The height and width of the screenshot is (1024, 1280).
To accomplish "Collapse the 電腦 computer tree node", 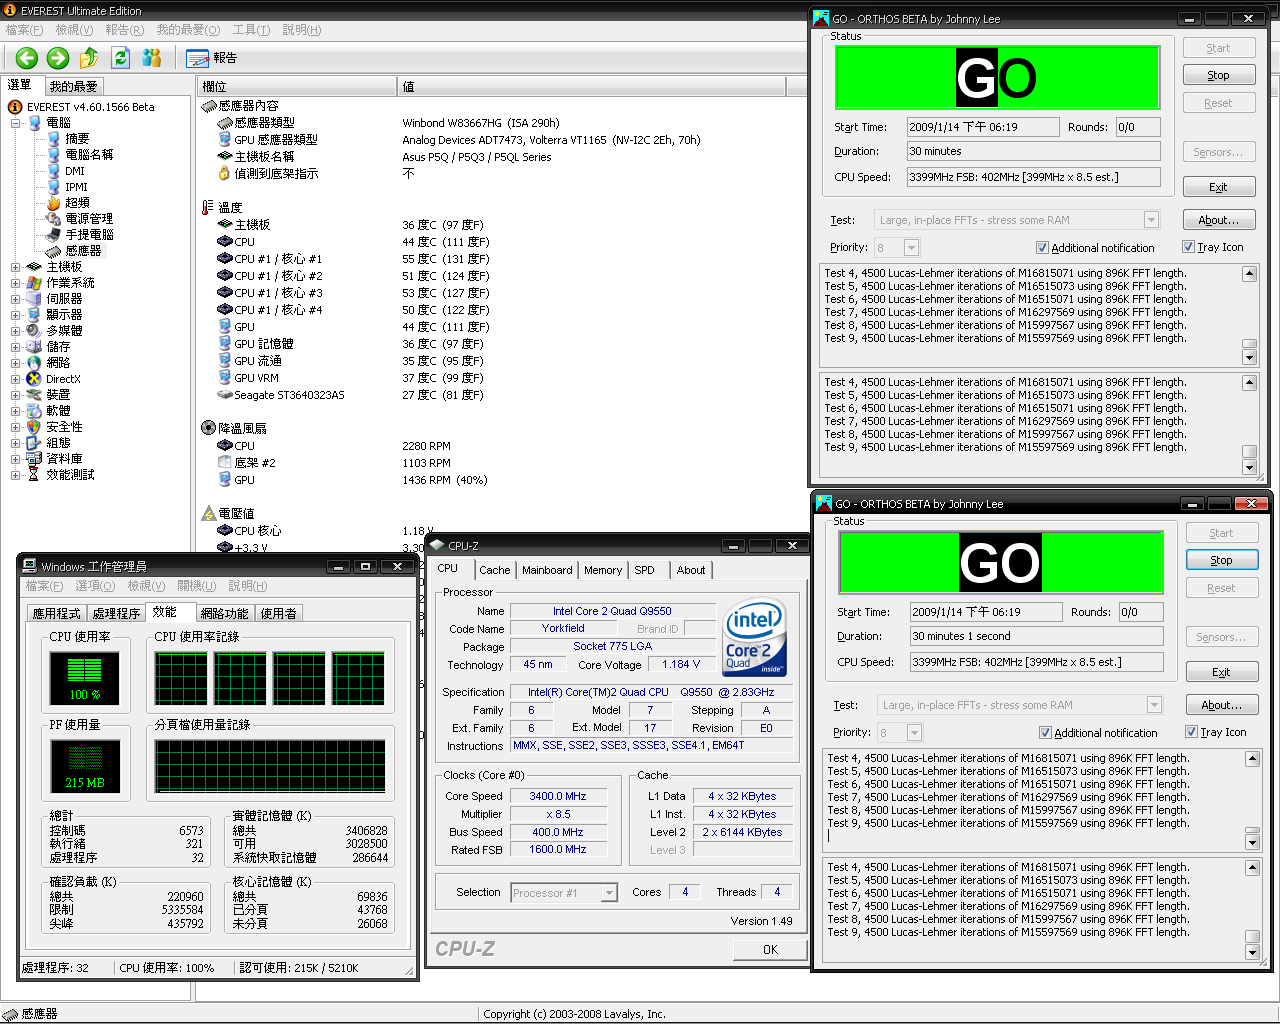I will click(15, 123).
